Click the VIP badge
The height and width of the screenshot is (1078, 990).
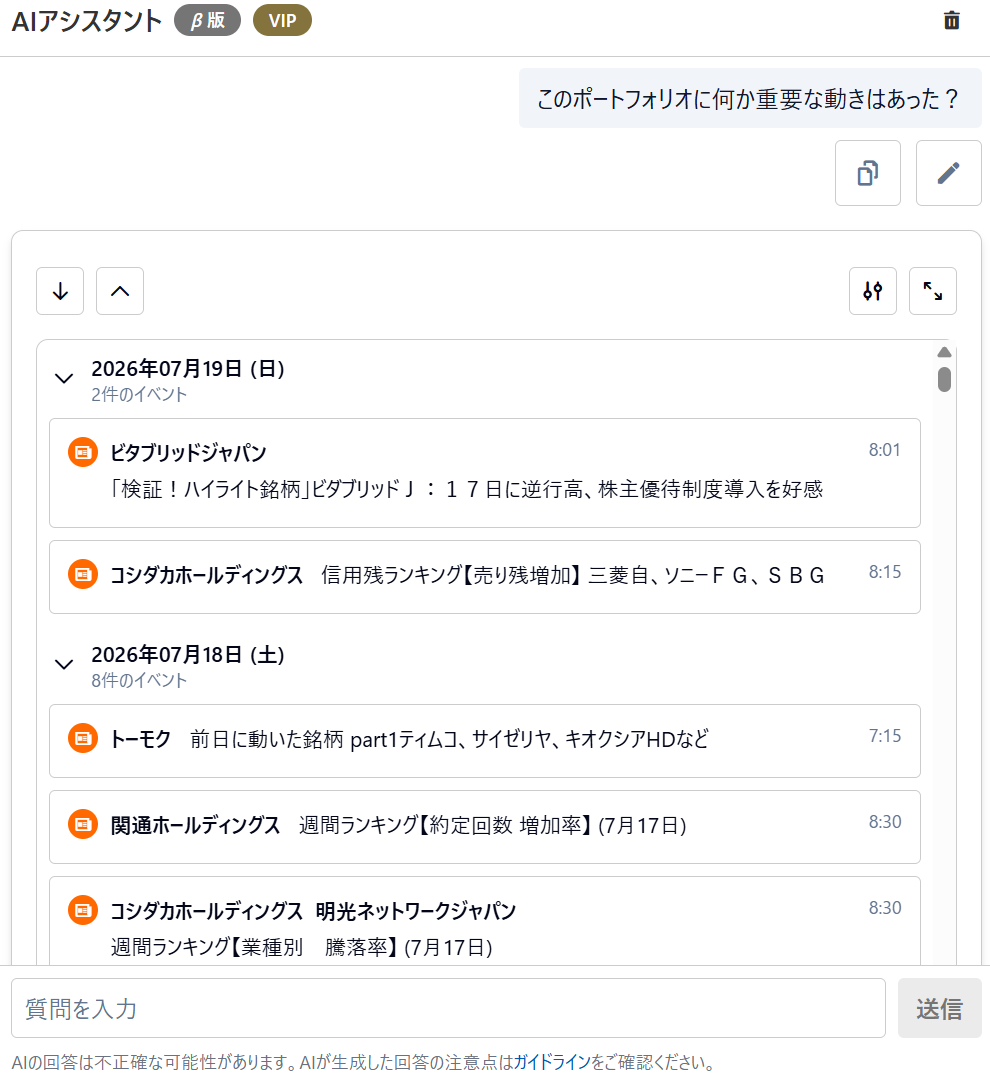coord(283,21)
